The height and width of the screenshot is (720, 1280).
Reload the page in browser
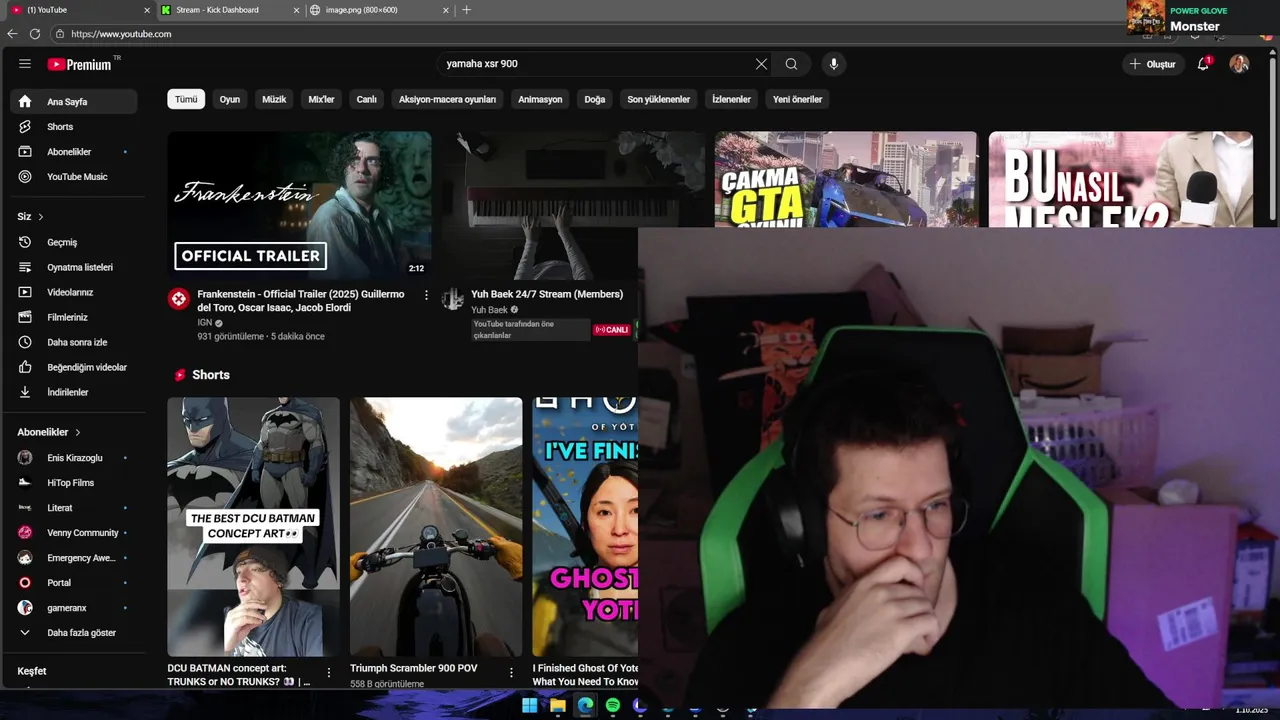point(35,34)
